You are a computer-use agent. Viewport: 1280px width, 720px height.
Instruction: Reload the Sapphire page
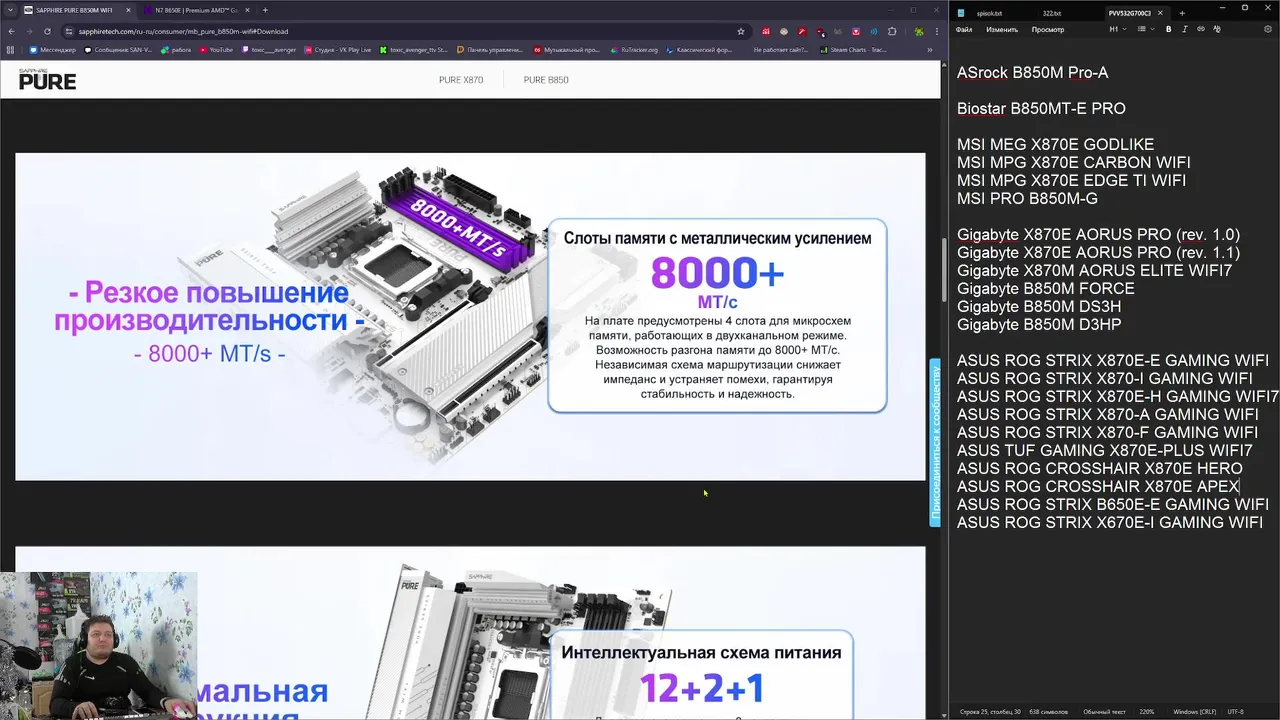47,31
